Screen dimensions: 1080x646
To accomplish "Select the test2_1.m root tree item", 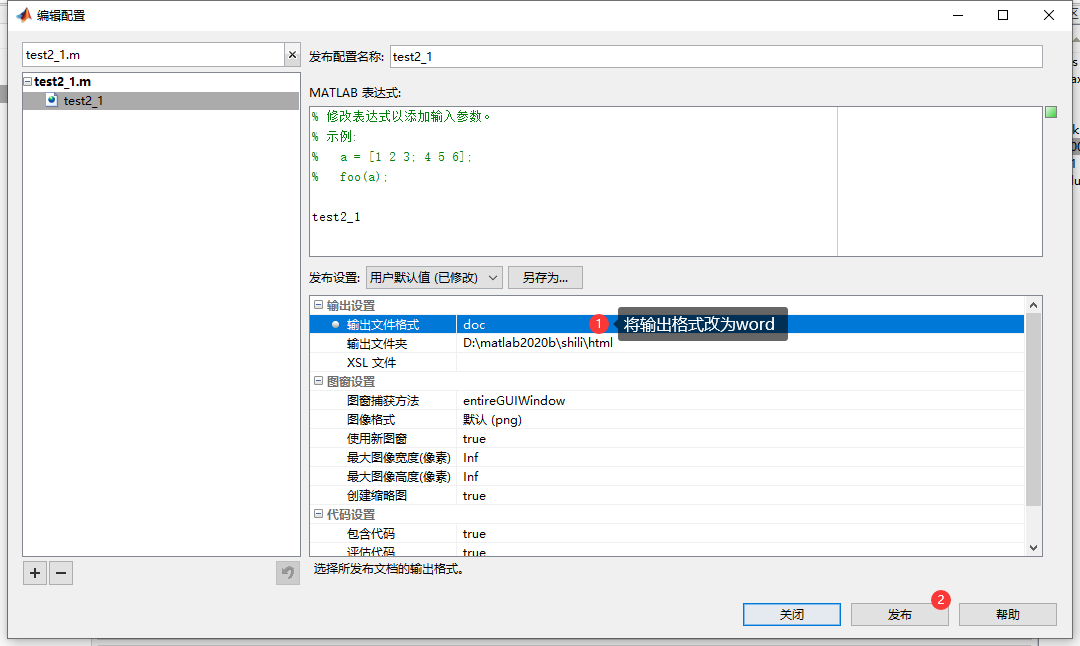I will (x=62, y=81).
